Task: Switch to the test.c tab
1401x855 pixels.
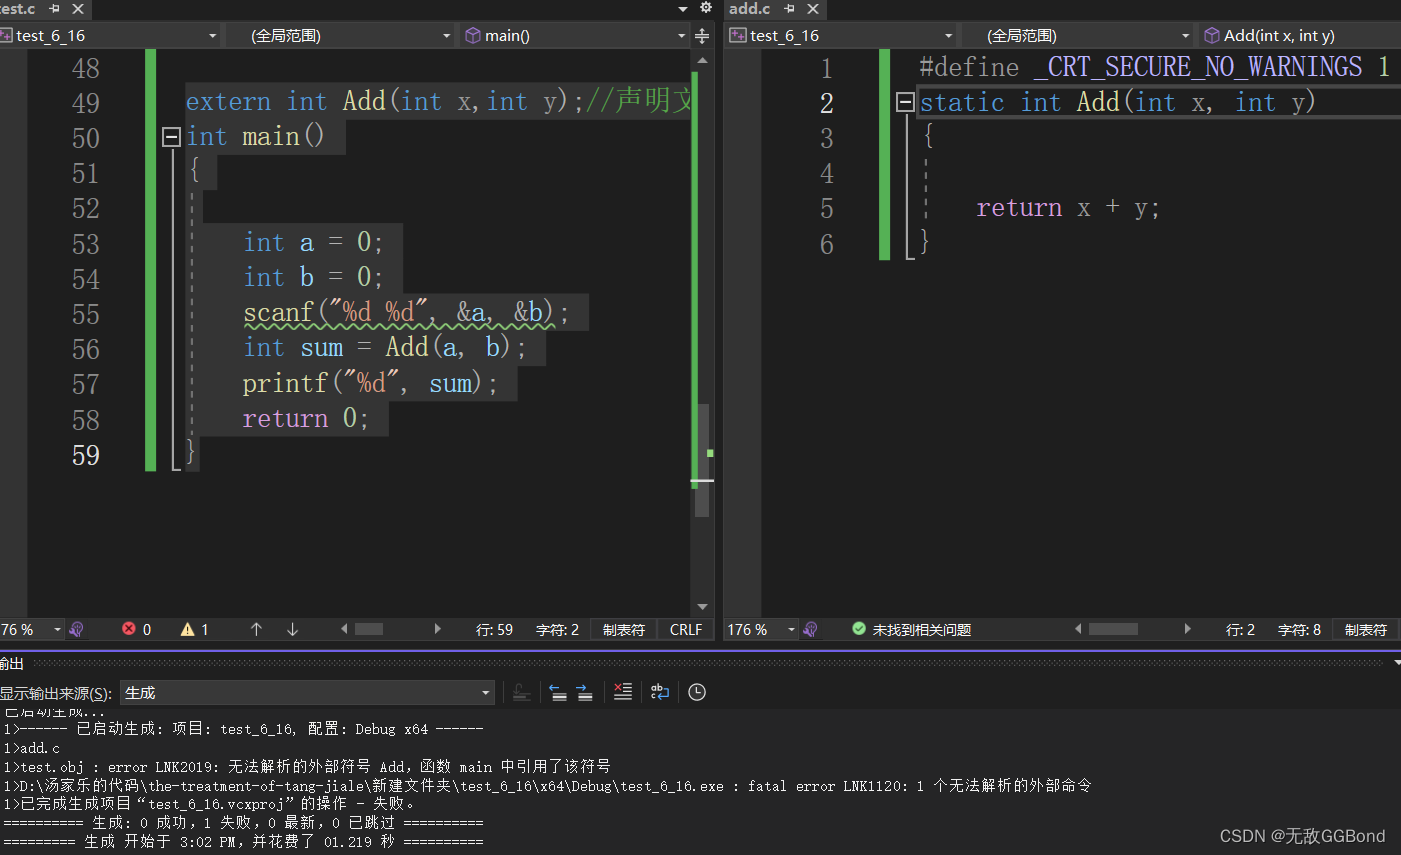Action: pyautogui.click(x=18, y=9)
